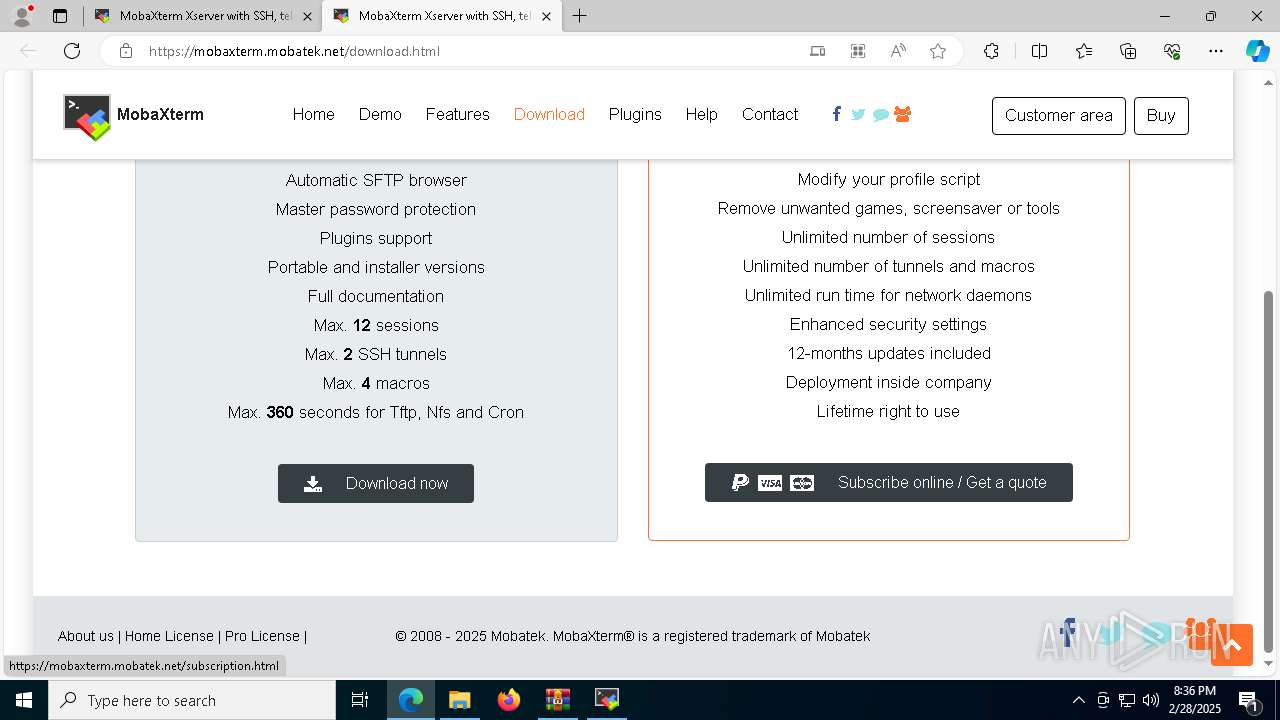Viewport: 1280px width, 720px height.
Task: Refresh the page in Edge
Action: point(72,51)
